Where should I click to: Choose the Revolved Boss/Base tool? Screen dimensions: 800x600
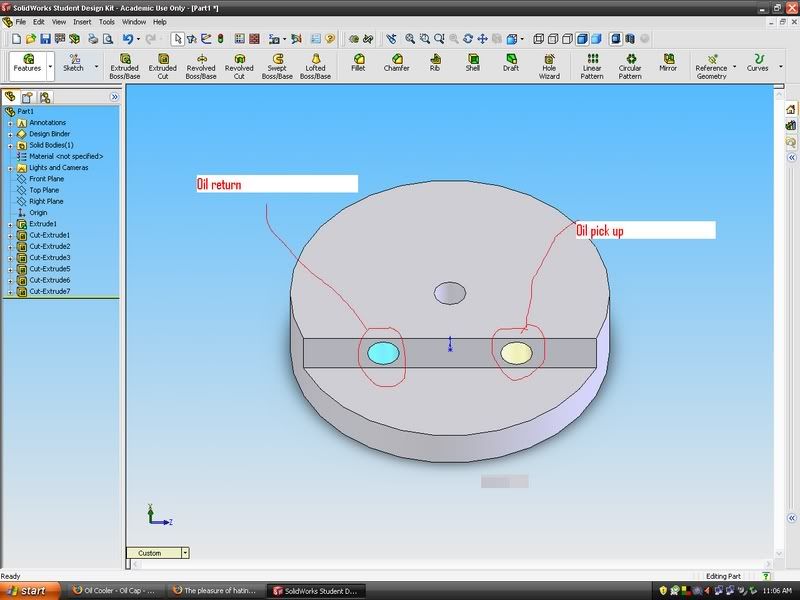coord(201,66)
